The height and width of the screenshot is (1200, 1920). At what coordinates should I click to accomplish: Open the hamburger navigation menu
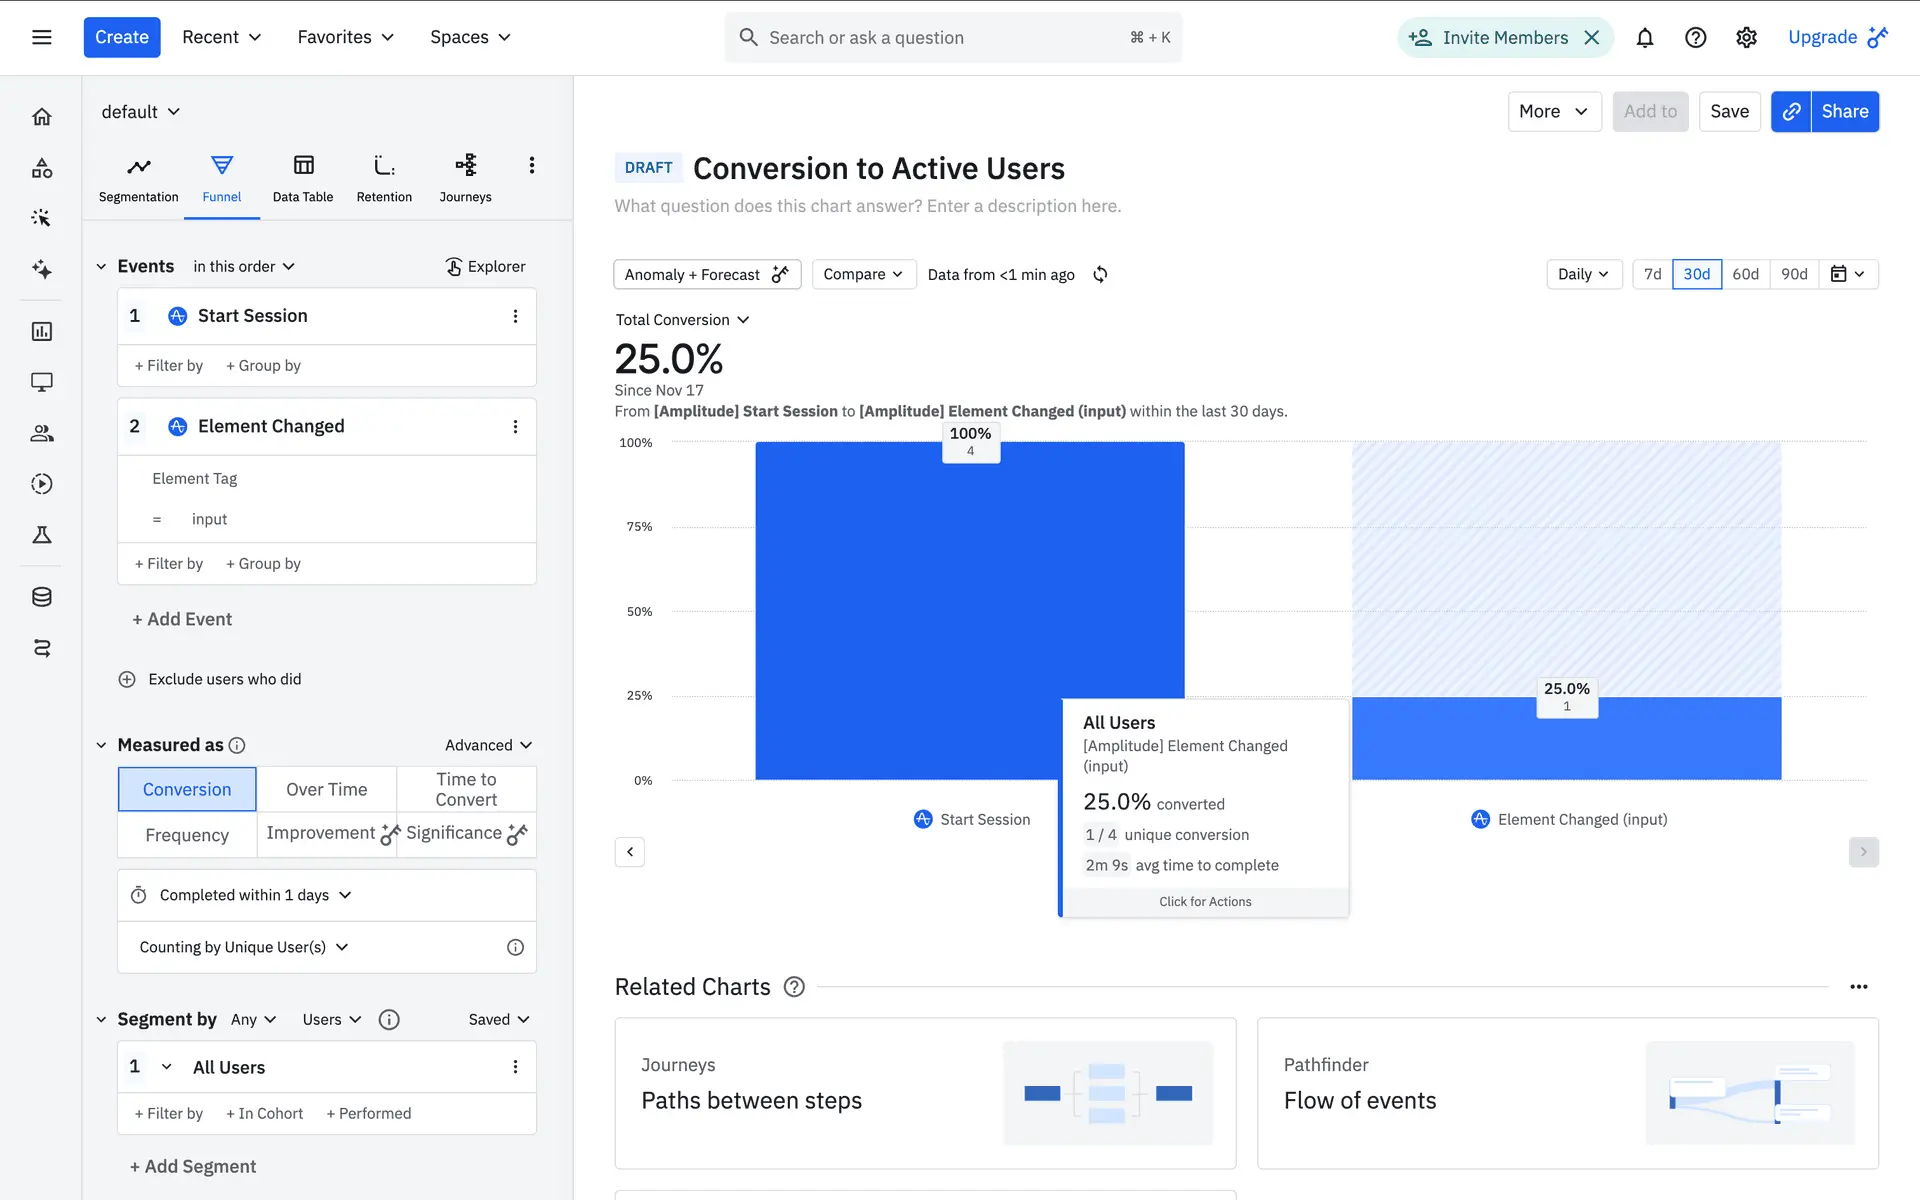(x=42, y=38)
